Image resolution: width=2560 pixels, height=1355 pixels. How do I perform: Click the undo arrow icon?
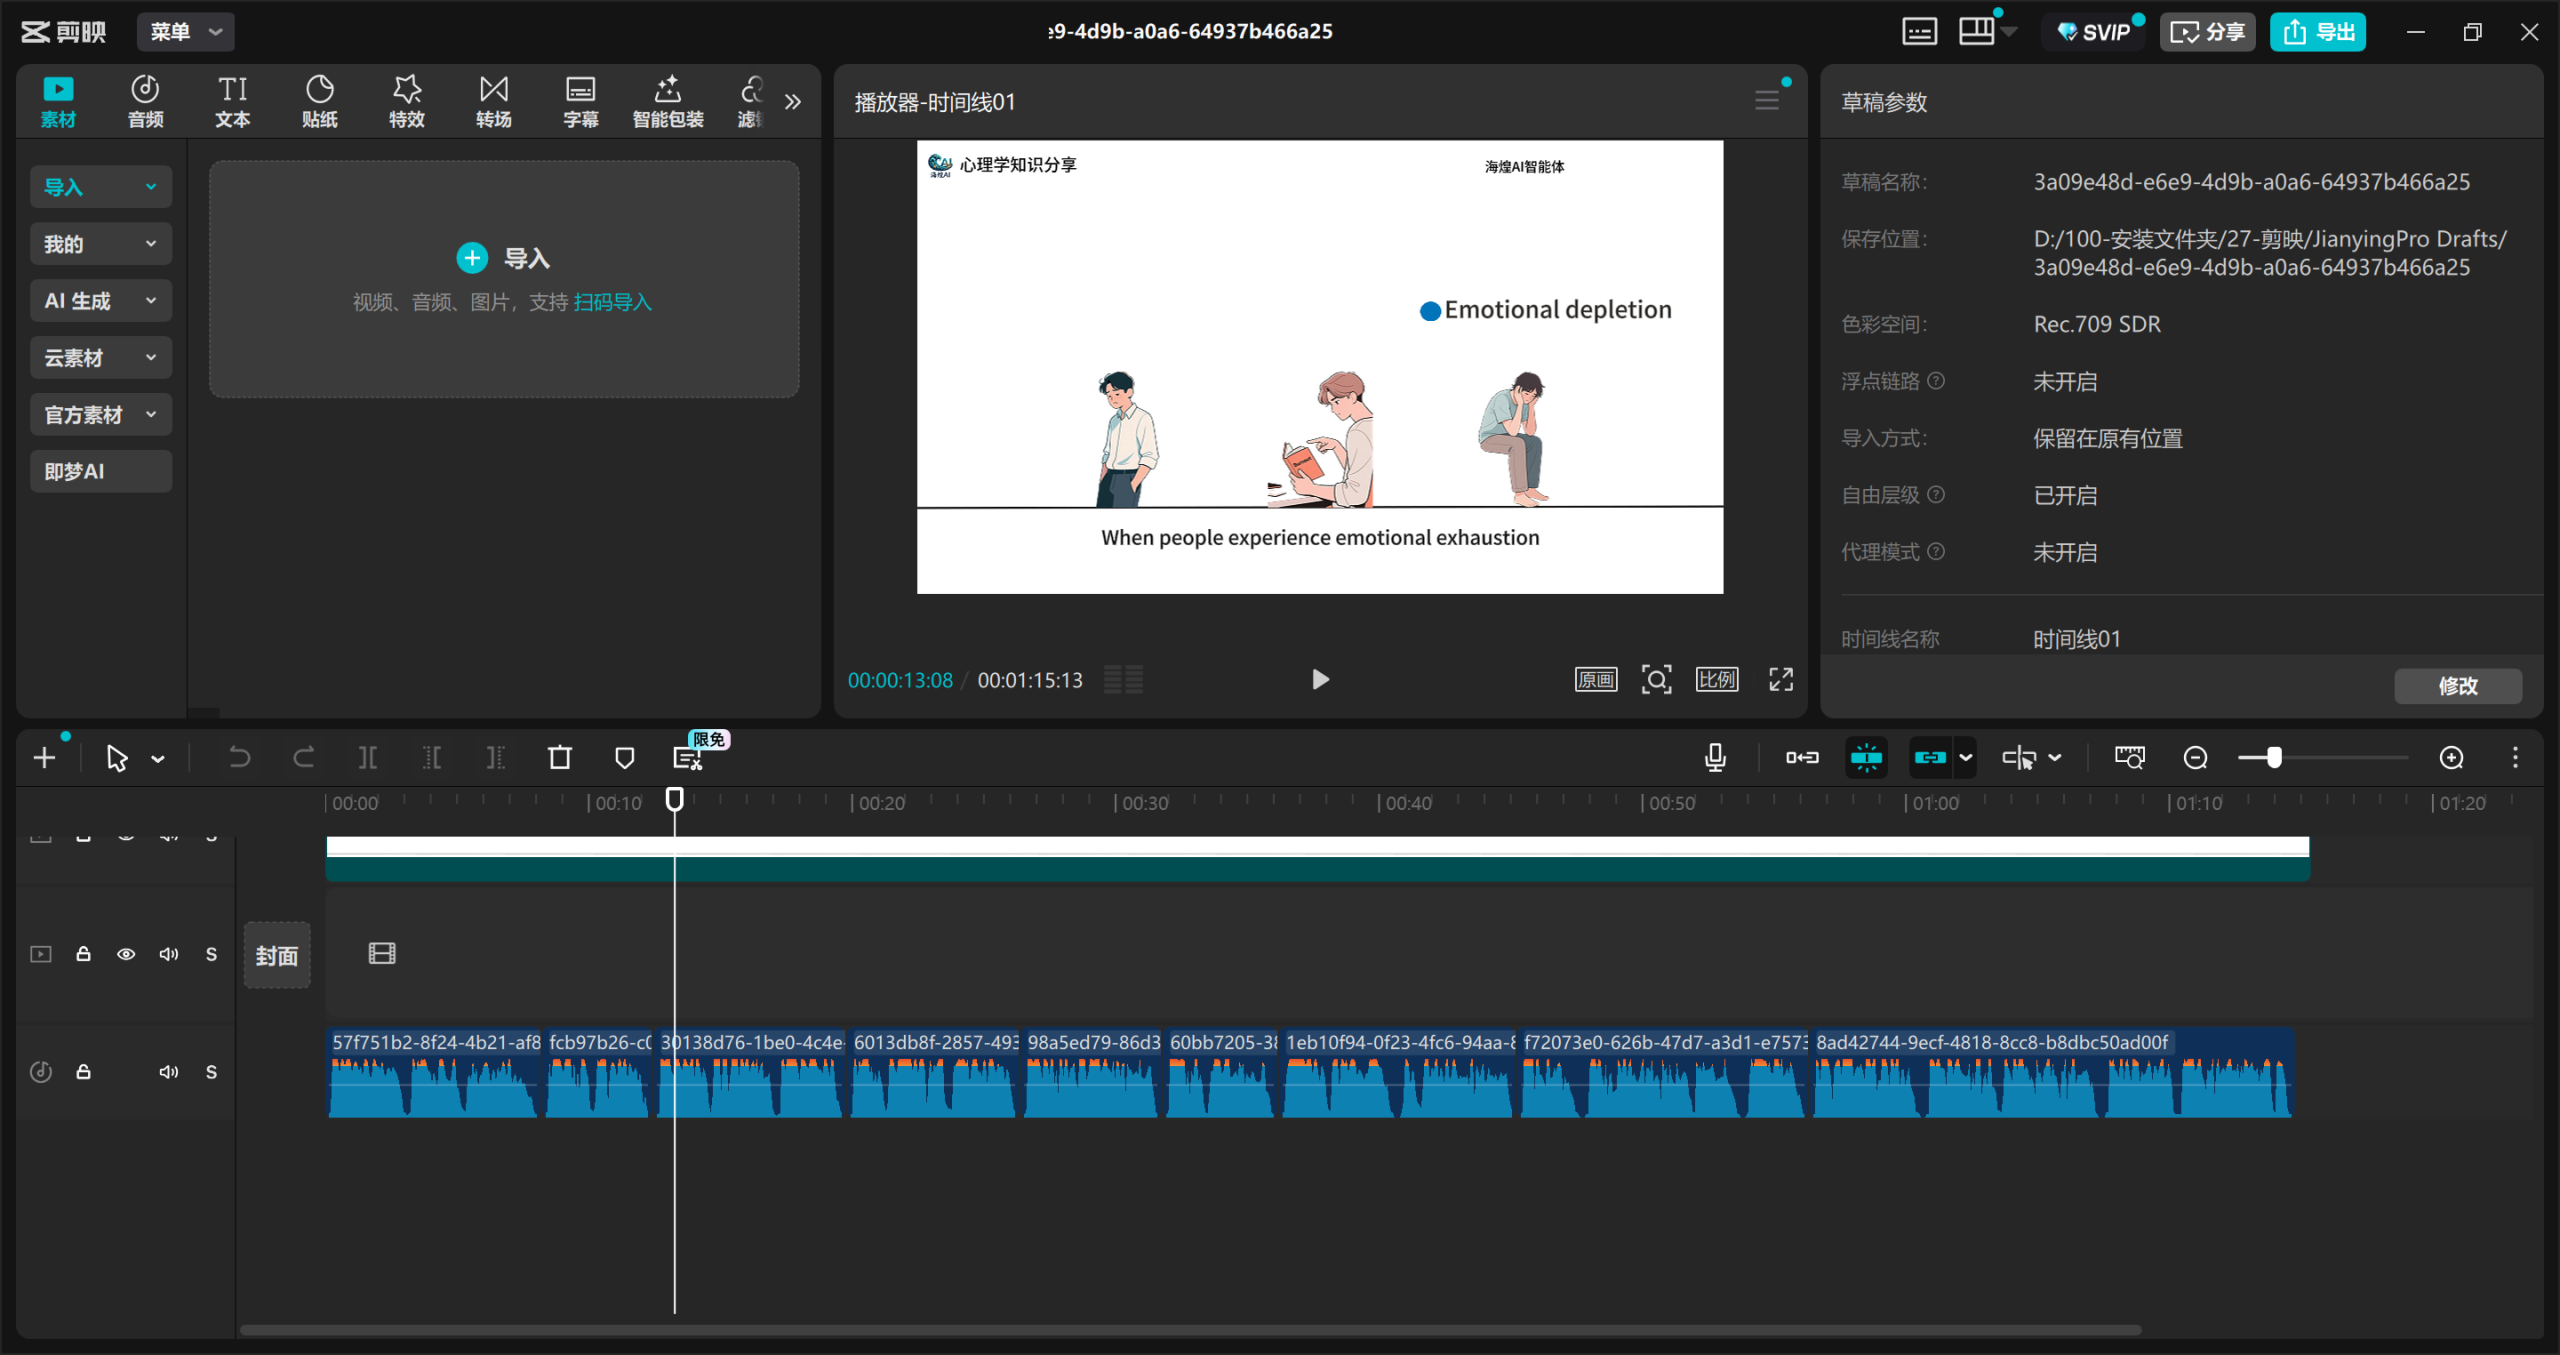tap(239, 758)
